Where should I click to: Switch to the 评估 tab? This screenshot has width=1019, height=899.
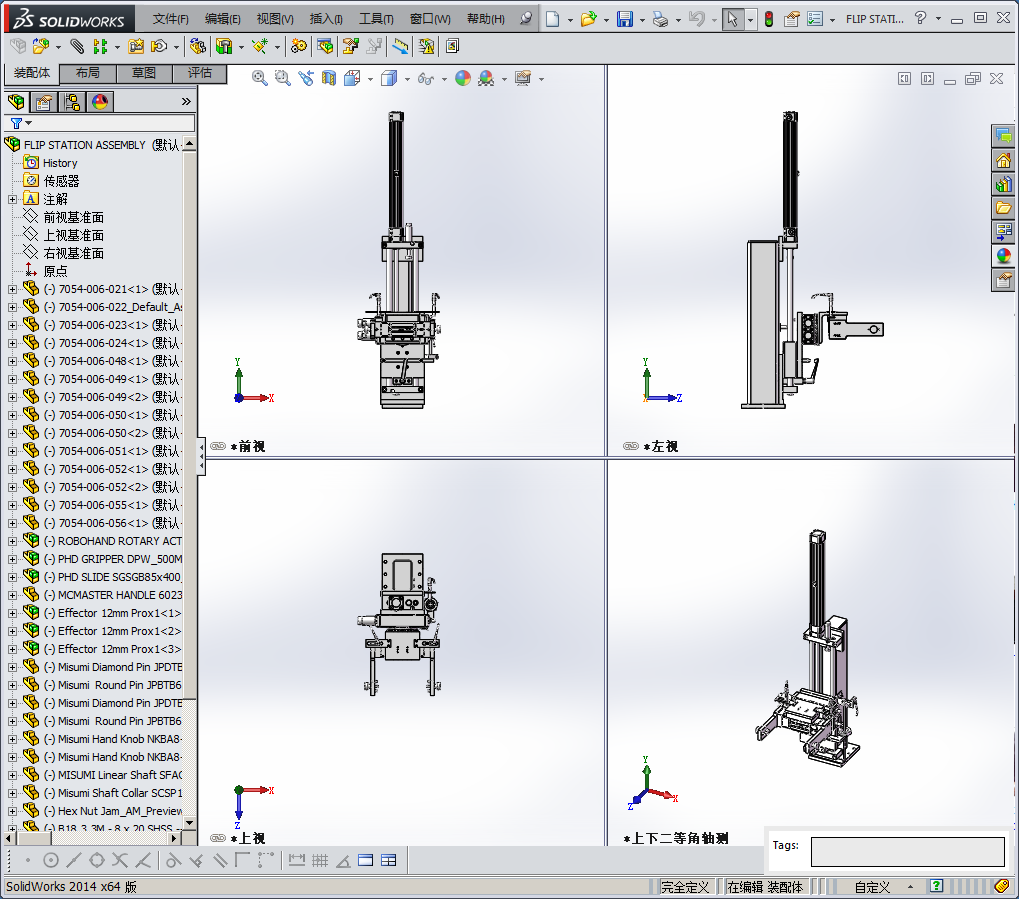click(199, 73)
